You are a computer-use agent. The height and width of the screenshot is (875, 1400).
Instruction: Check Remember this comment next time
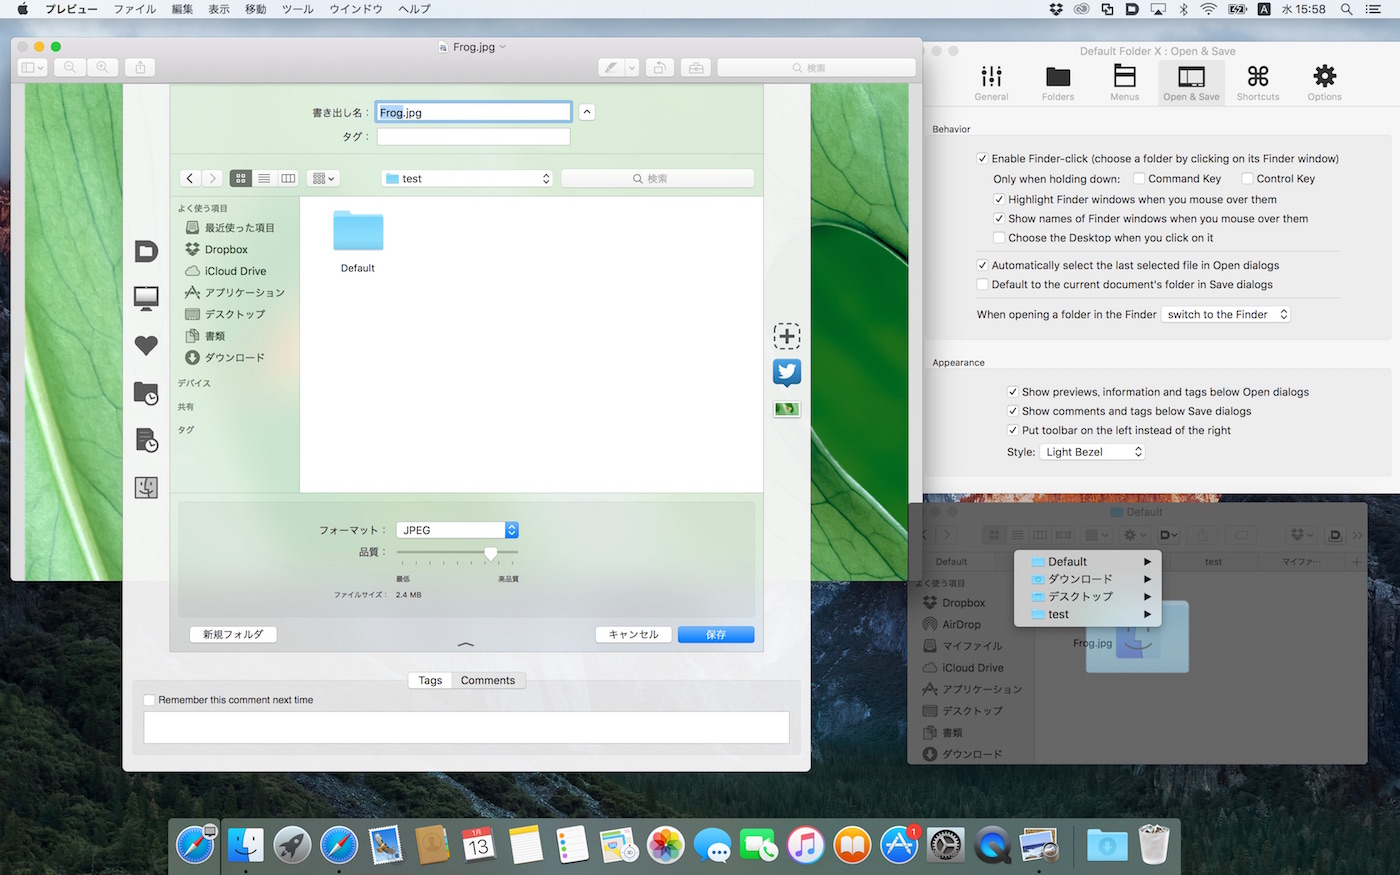point(149,700)
